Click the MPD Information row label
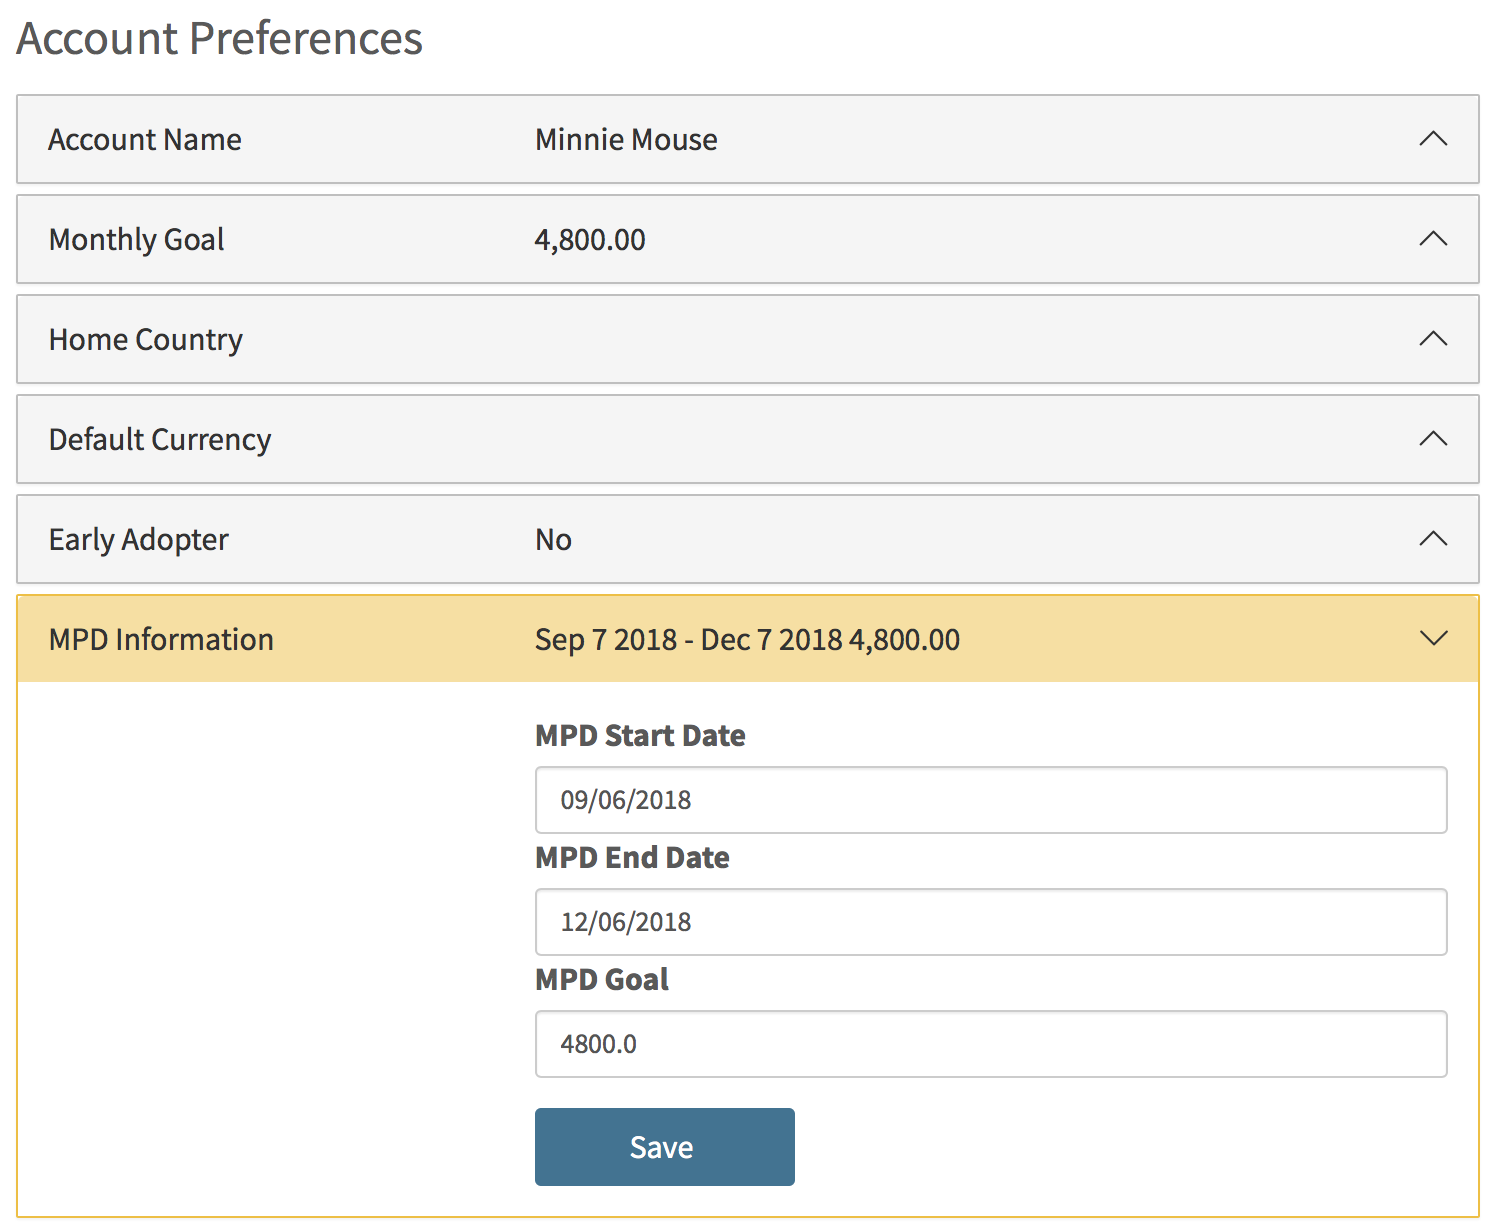The image size is (1494, 1232). 161,639
